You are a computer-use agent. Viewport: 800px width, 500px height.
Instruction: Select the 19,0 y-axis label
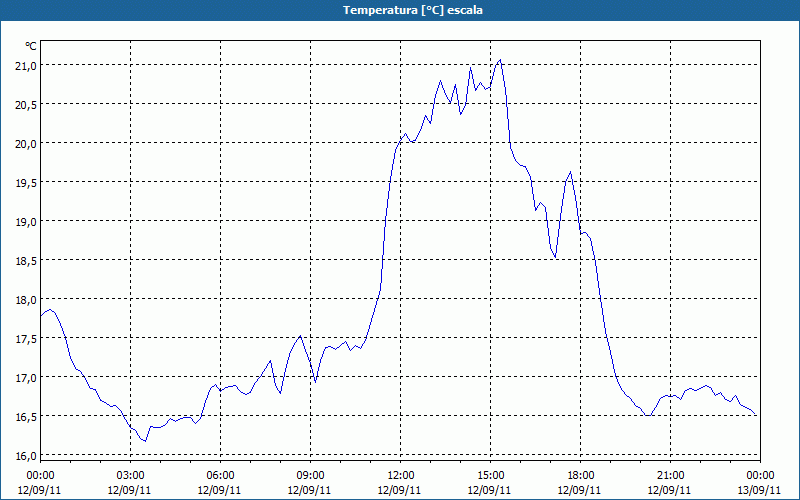[26, 221]
